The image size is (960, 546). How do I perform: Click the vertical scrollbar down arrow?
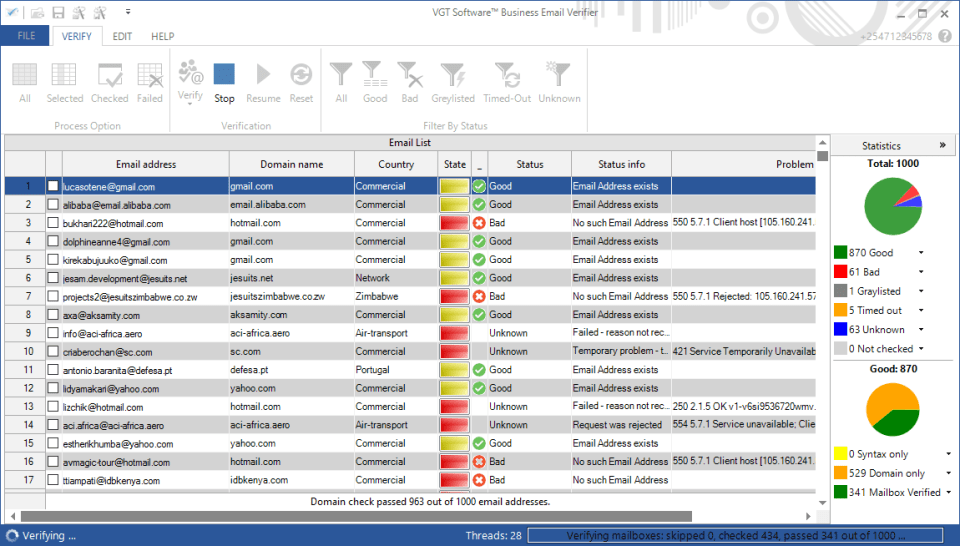[x=822, y=503]
